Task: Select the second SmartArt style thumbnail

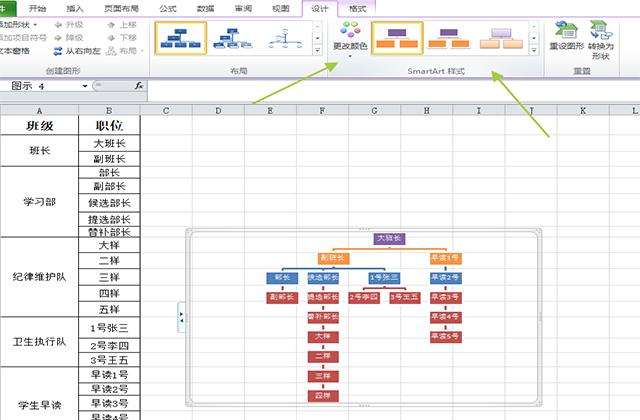Action: tap(449, 38)
